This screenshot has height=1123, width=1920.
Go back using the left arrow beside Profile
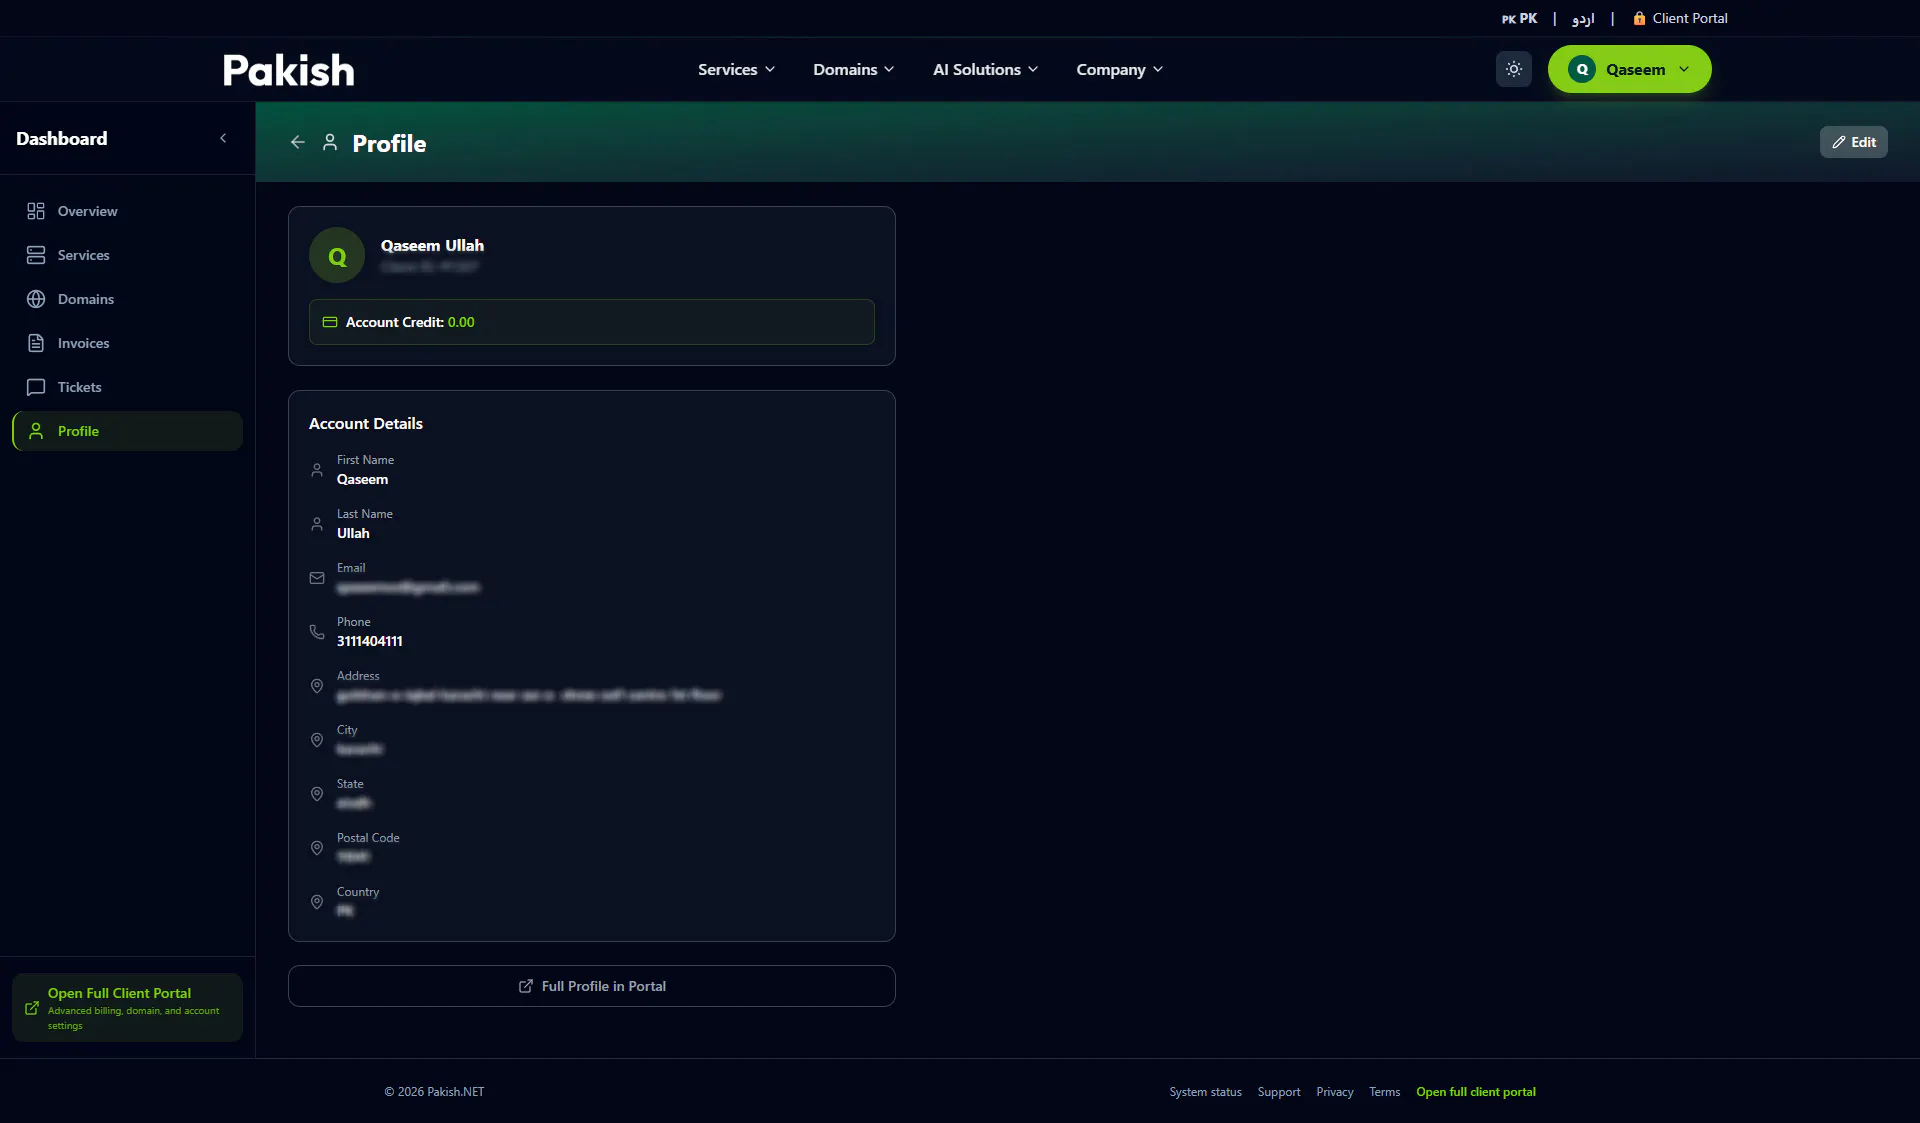tap(297, 142)
